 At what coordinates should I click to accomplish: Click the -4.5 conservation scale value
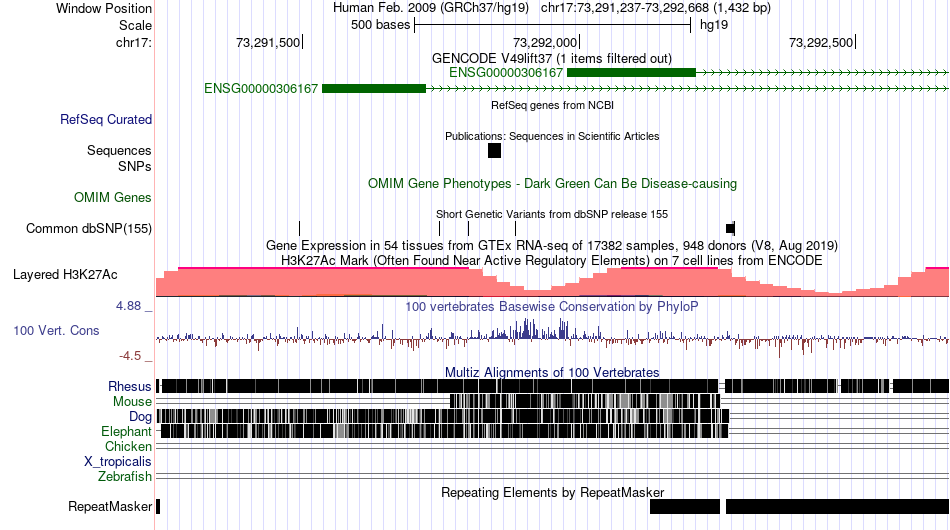(130, 356)
